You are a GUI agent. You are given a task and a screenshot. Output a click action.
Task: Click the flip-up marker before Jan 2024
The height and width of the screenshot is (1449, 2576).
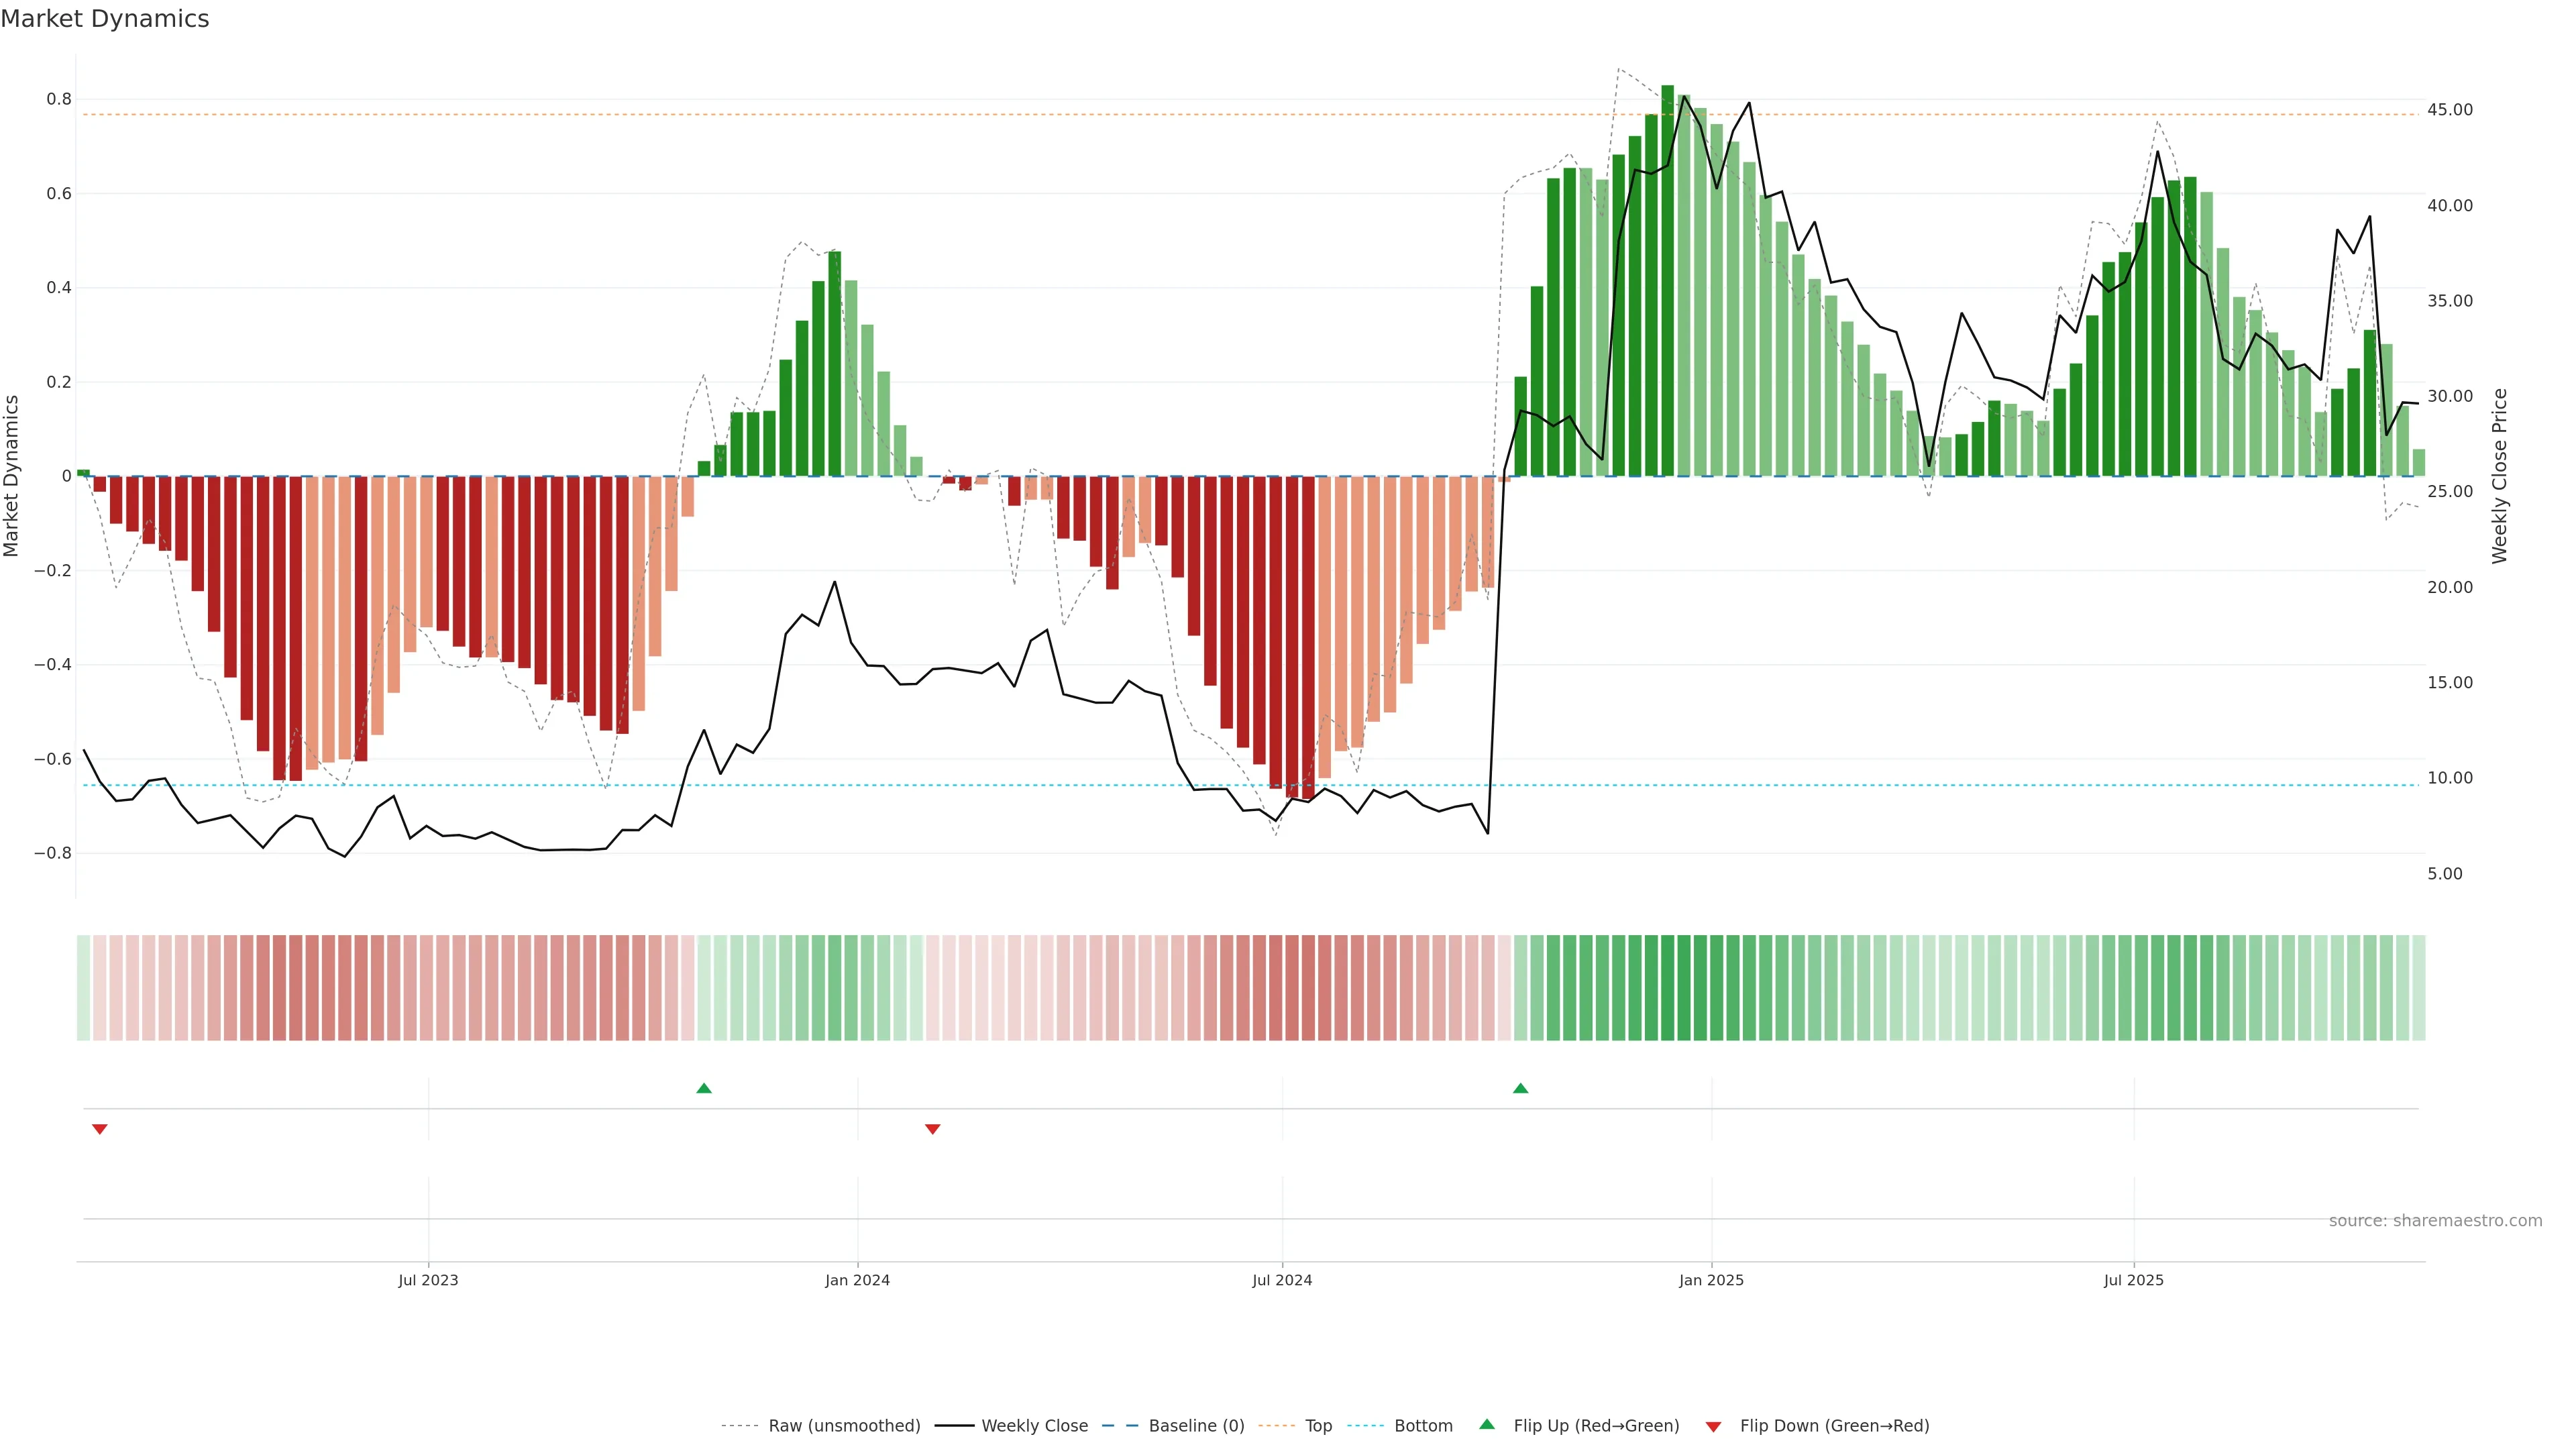704,1088
